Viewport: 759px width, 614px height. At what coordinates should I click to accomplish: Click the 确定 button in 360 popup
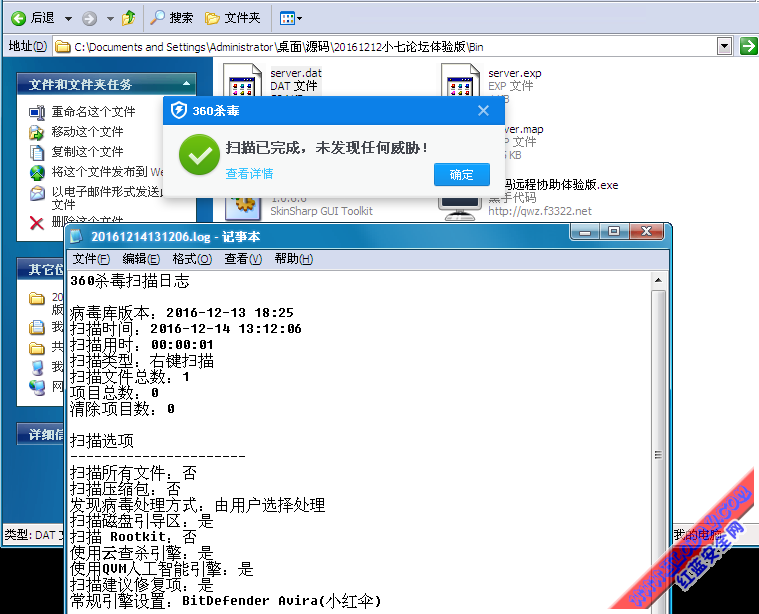[462, 174]
